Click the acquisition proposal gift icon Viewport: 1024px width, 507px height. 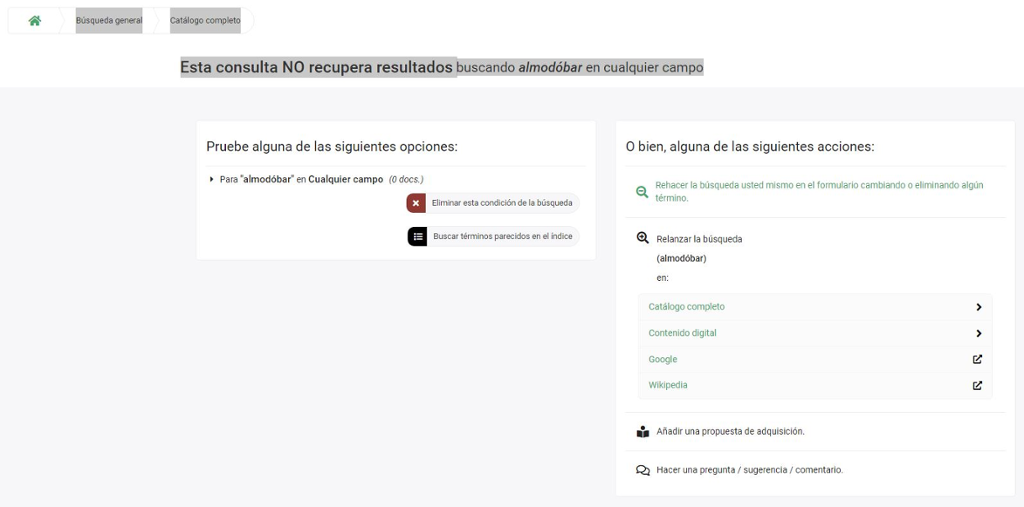pos(643,432)
